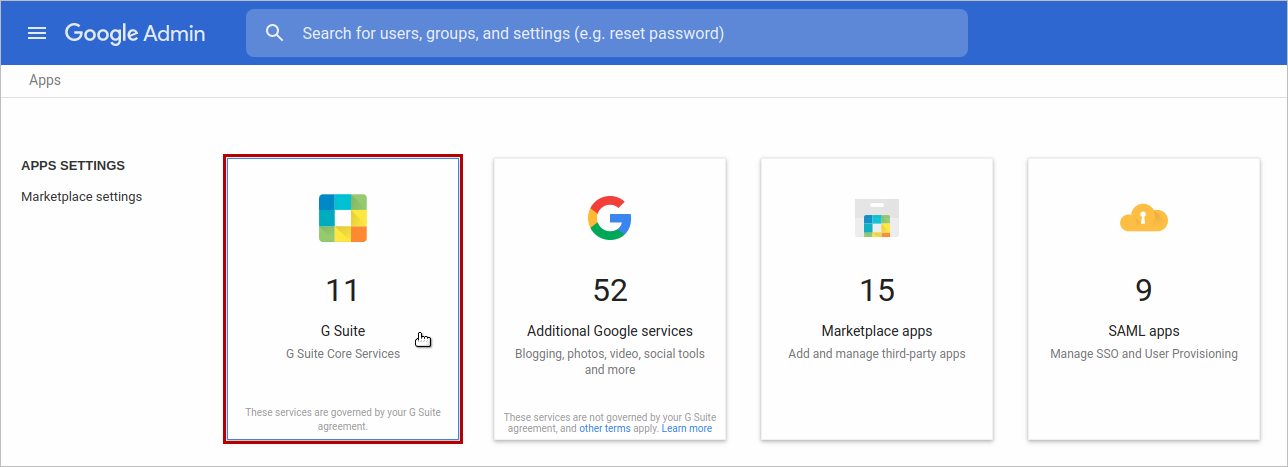Click the Google Admin logo
This screenshot has width=1288, height=467.
pyautogui.click(x=135, y=33)
